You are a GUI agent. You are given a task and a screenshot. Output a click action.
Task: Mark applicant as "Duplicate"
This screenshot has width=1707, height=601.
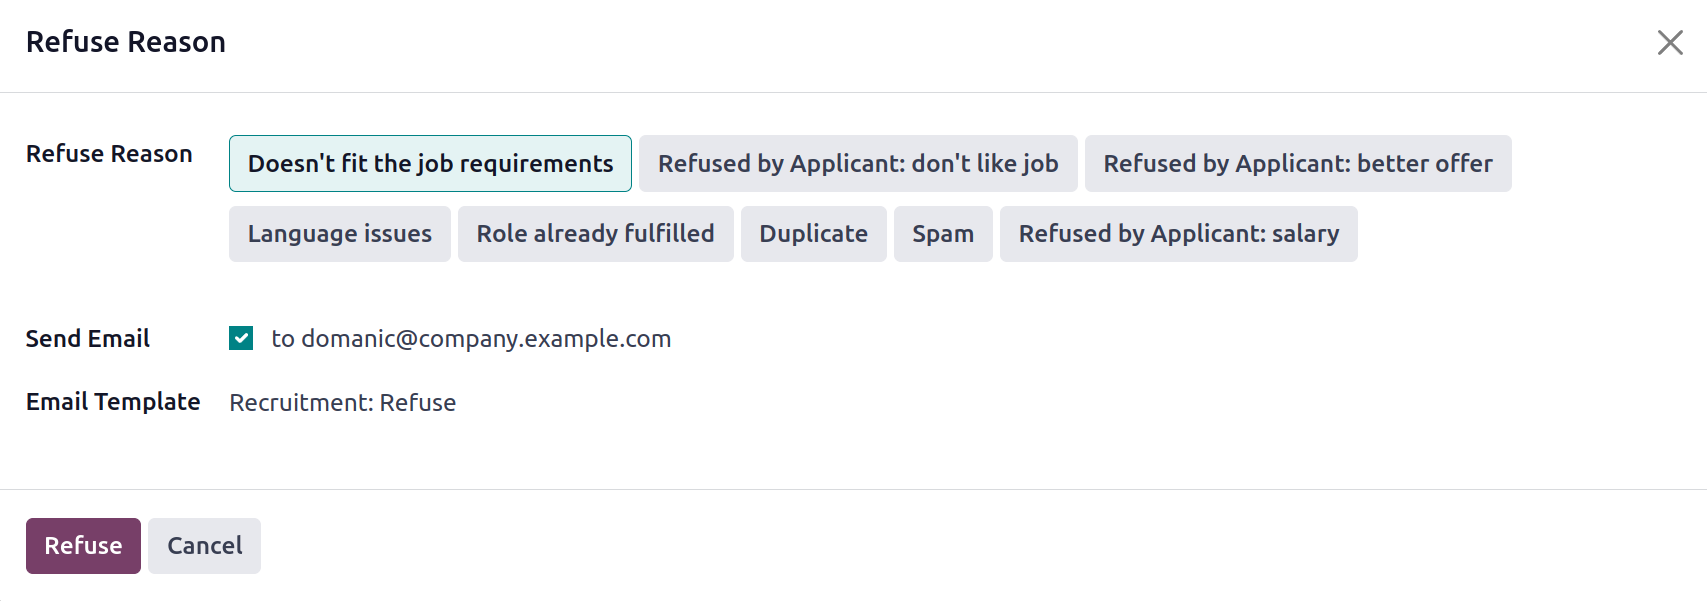814,234
